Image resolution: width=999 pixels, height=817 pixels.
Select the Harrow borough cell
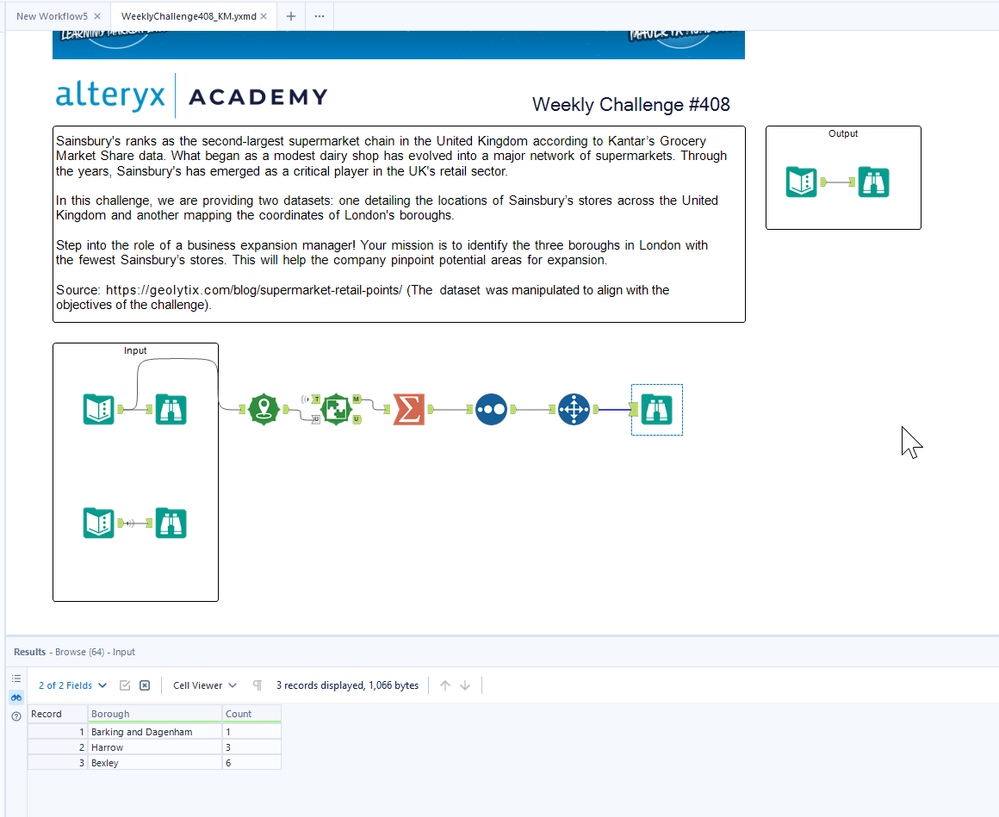tap(155, 747)
